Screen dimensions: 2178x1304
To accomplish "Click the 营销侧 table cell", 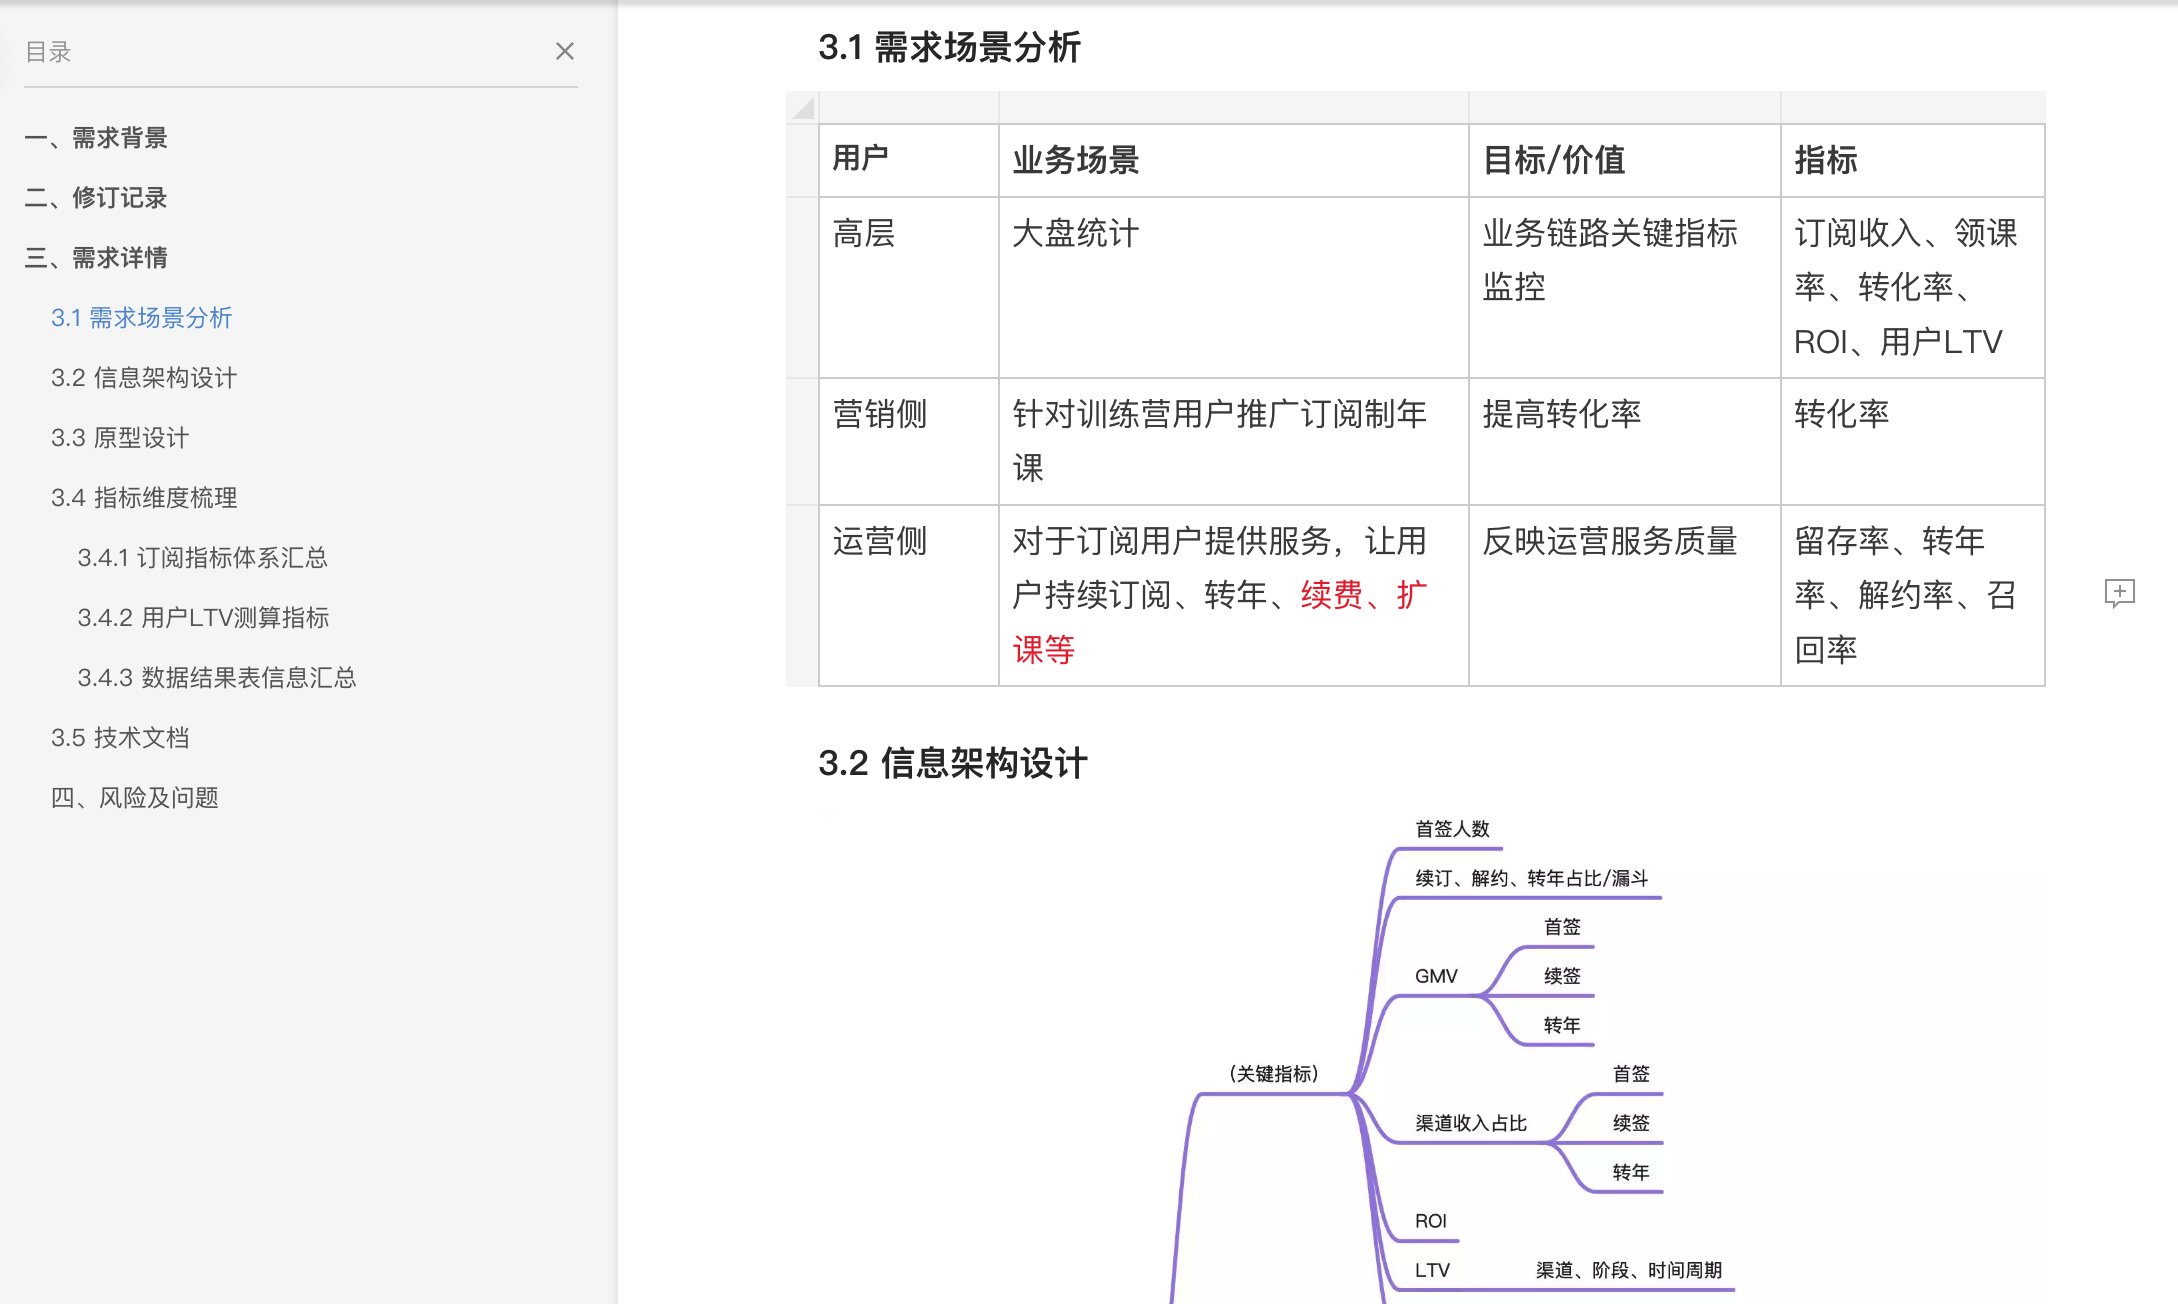I will (x=909, y=441).
